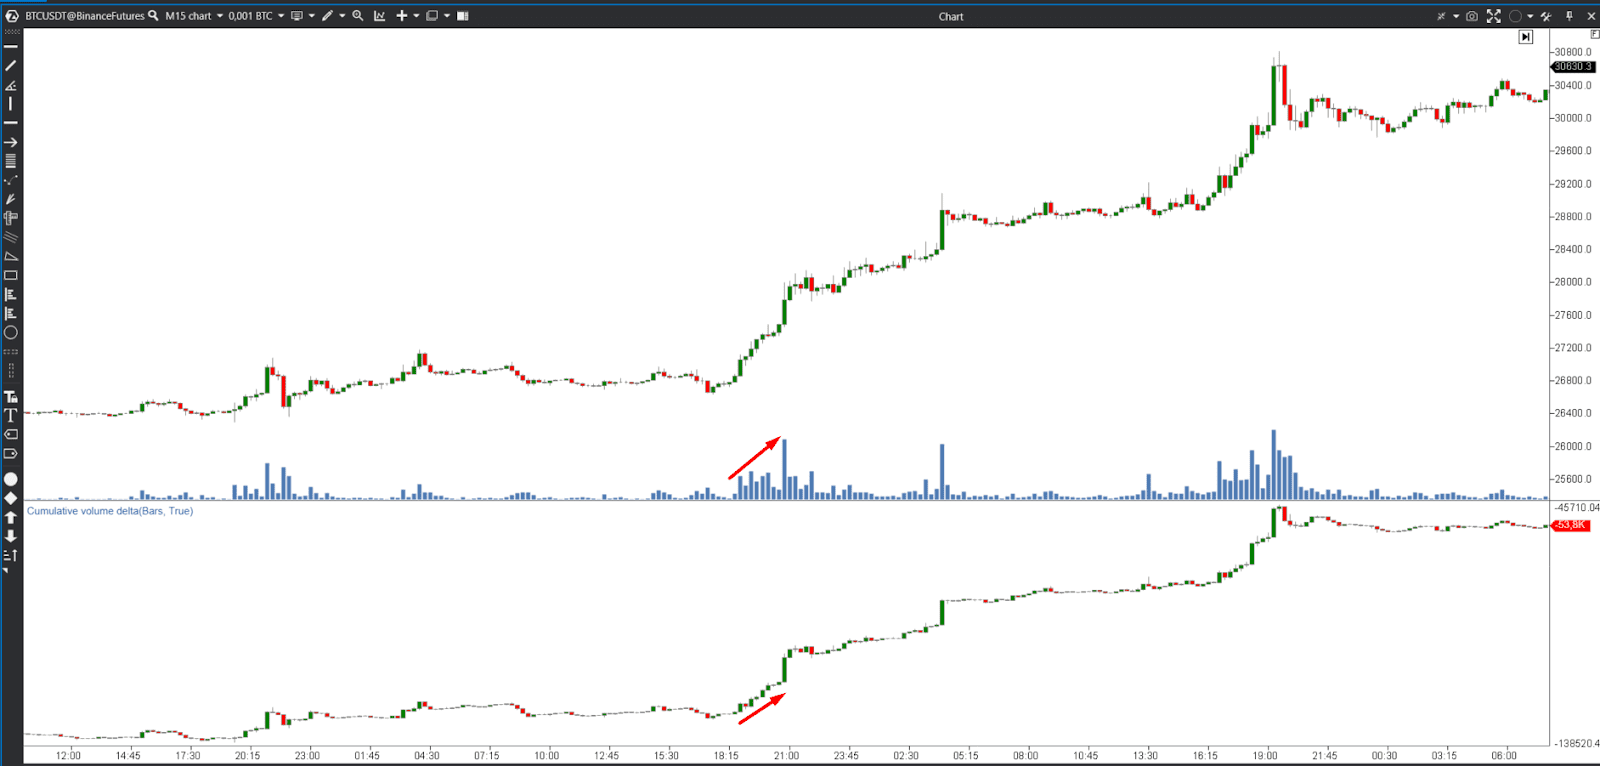Click the Chart window title
1600x766 pixels.
[951, 16]
